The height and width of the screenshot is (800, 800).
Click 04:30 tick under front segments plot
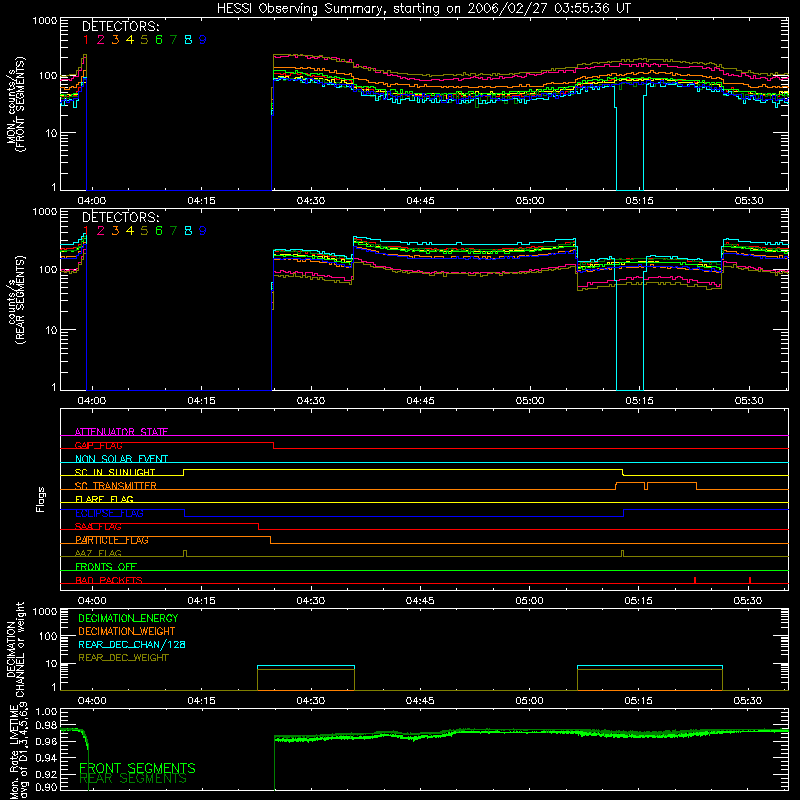click(311, 201)
